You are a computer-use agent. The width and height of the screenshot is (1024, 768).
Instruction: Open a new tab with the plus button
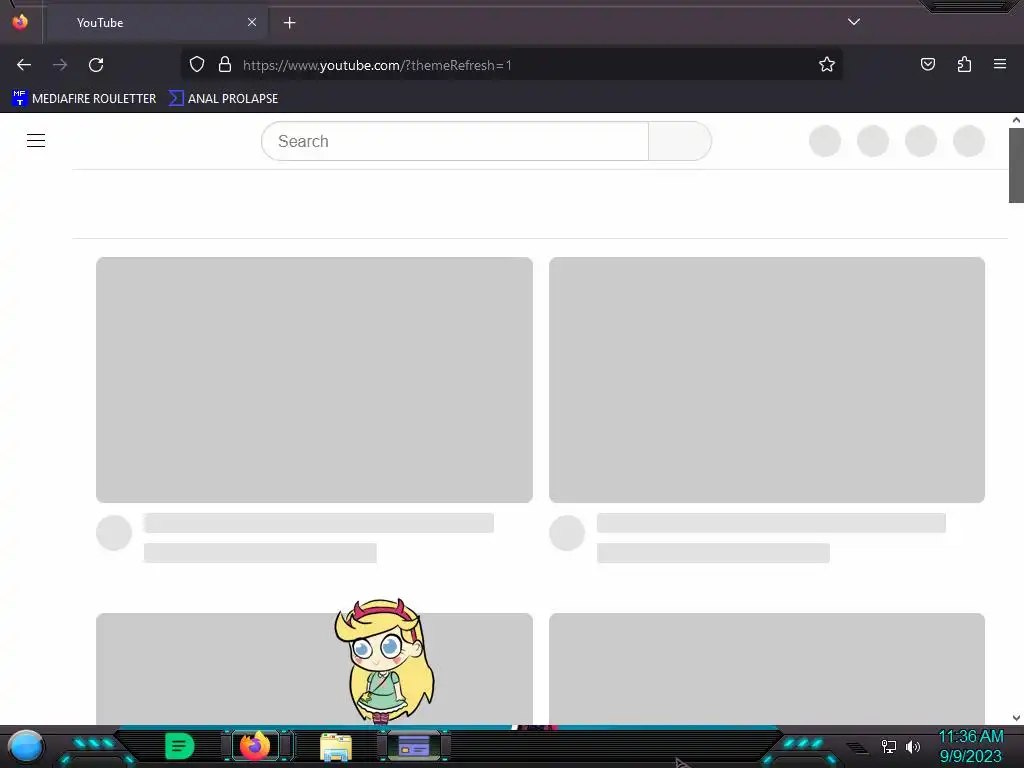click(289, 23)
